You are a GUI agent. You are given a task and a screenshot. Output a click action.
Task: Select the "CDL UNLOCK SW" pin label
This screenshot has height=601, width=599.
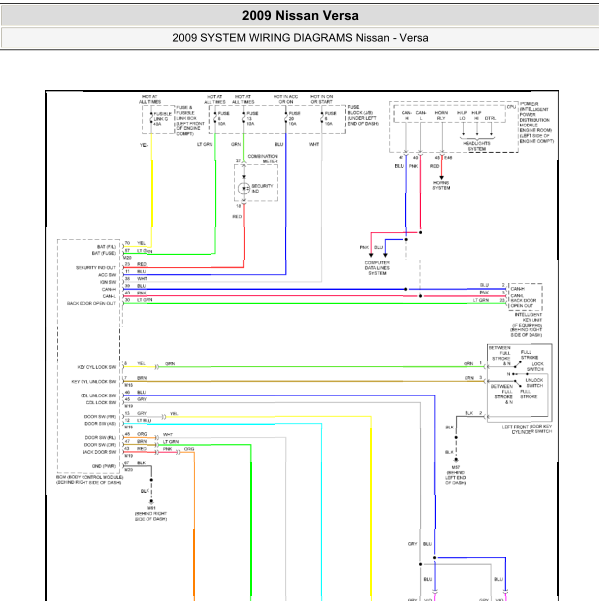(x=98, y=396)
